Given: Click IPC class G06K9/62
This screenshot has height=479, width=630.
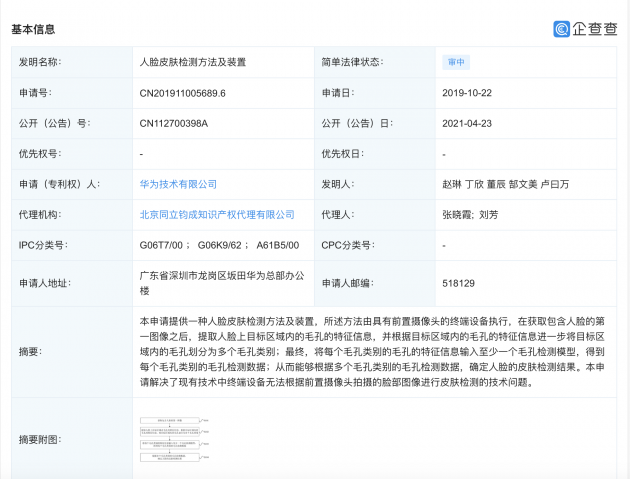Looking at the screenshot, I should [x=220, y=246].
